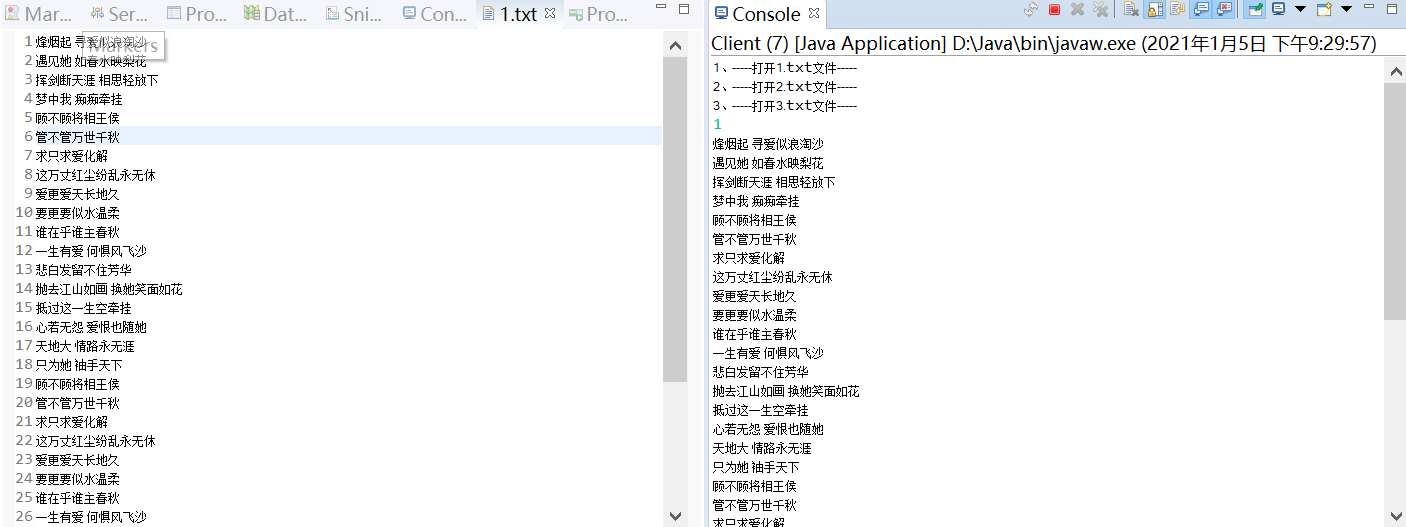Viewport: 1406px width, 527px height.
Task: Click up arrow of 1.txt editor scrollbar
Action: [x=676, y=45]
